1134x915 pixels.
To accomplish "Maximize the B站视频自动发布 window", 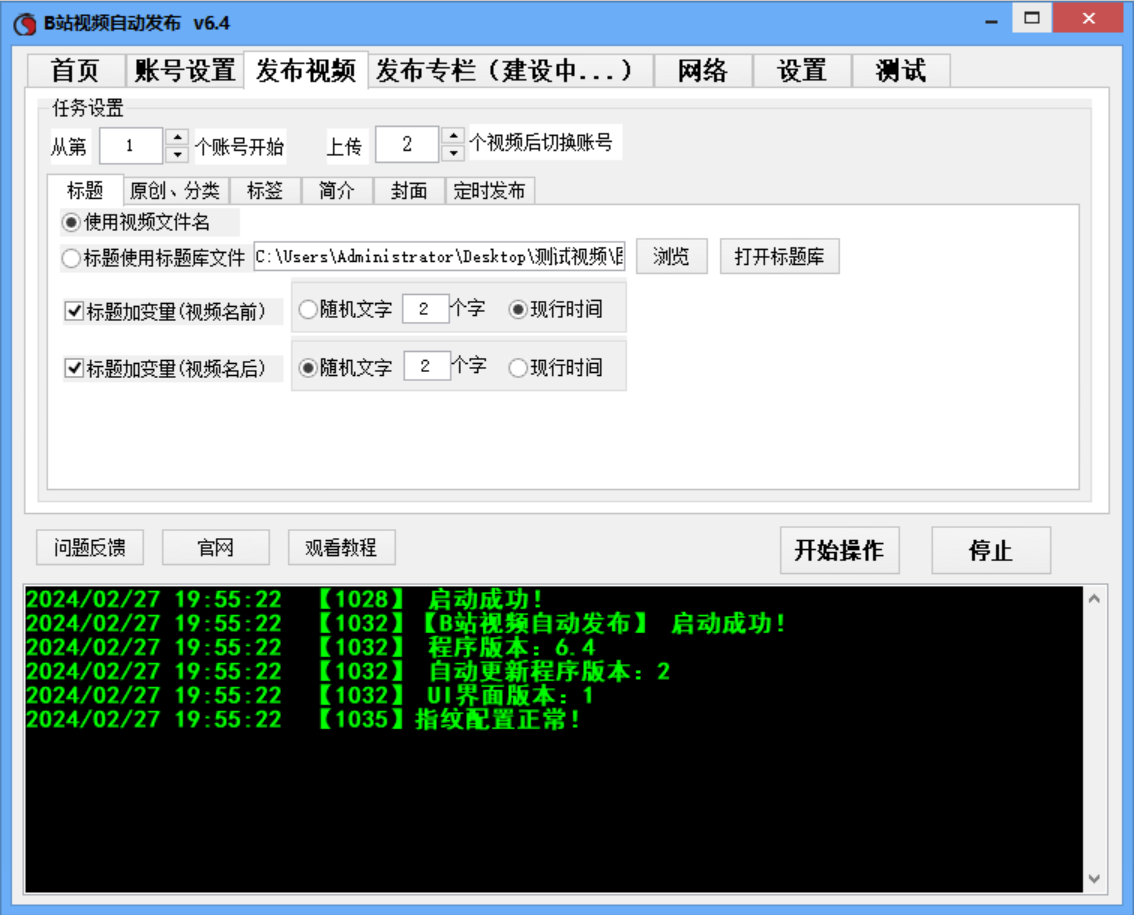I will click(x=1032, y=18).
